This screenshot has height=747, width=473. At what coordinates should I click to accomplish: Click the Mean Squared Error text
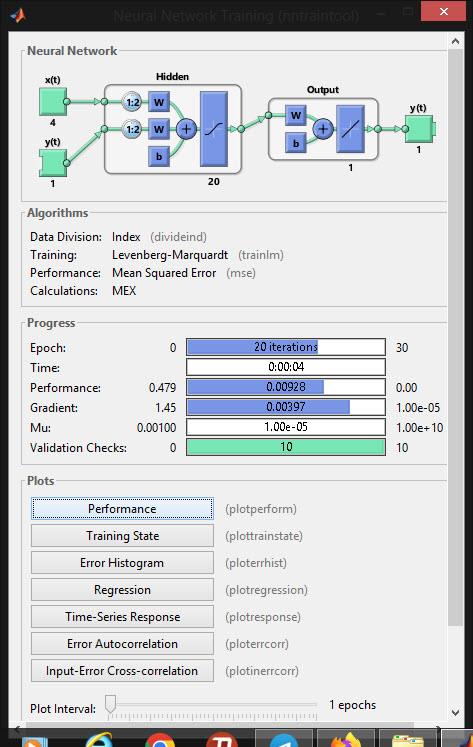click(164, 273)
